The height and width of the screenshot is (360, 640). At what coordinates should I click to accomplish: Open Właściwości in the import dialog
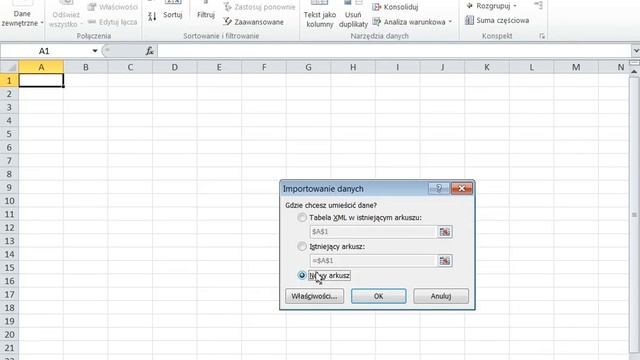coord(314,296)
